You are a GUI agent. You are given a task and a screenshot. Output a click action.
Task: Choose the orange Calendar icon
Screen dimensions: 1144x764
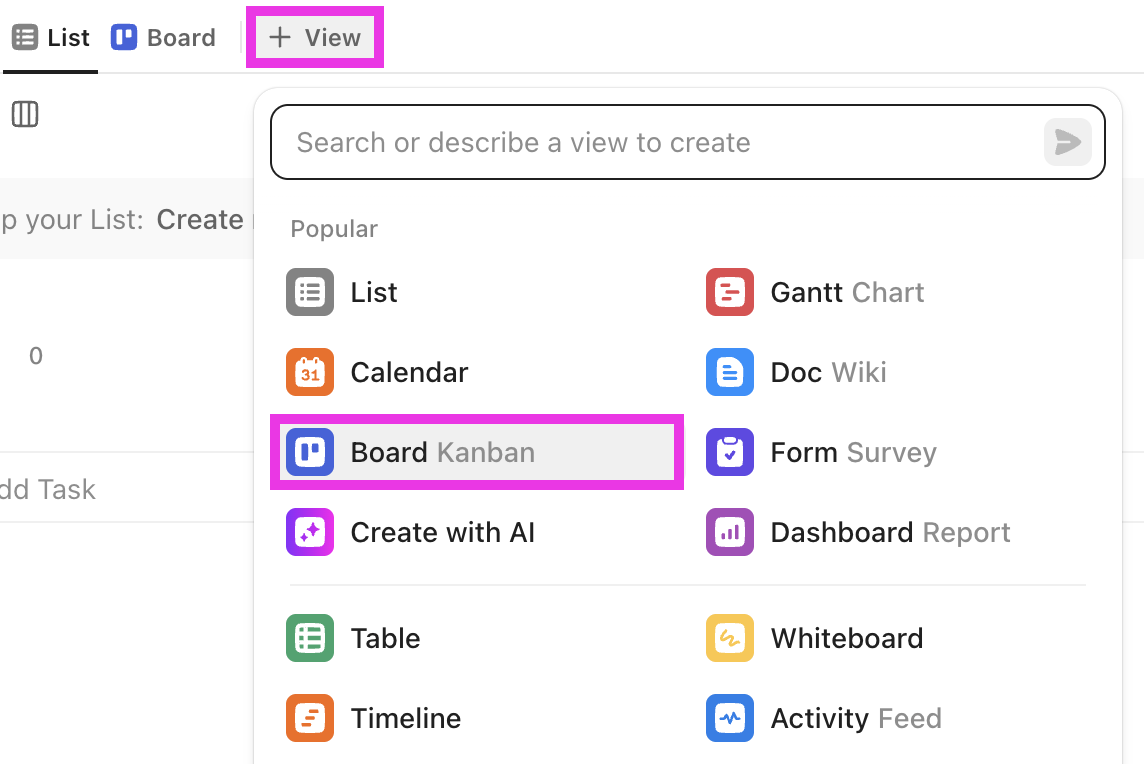tap(309, 372)
